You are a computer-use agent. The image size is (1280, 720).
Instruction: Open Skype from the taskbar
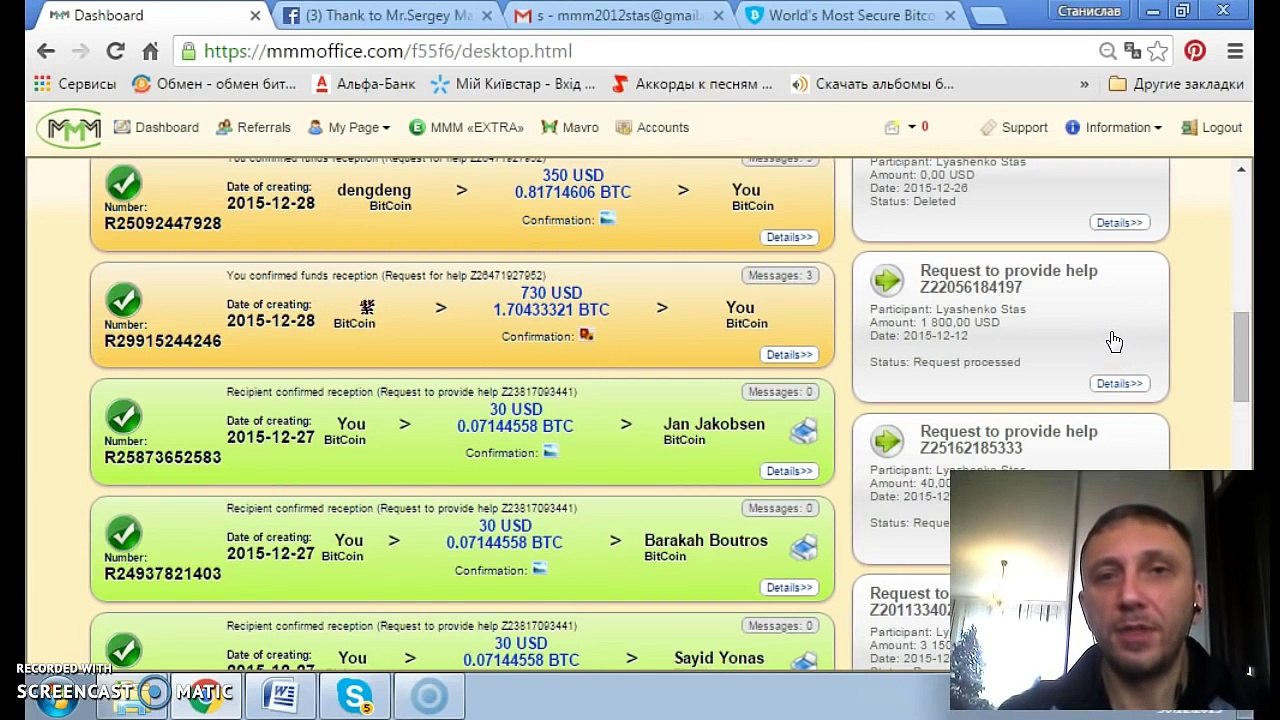(355, 695)
